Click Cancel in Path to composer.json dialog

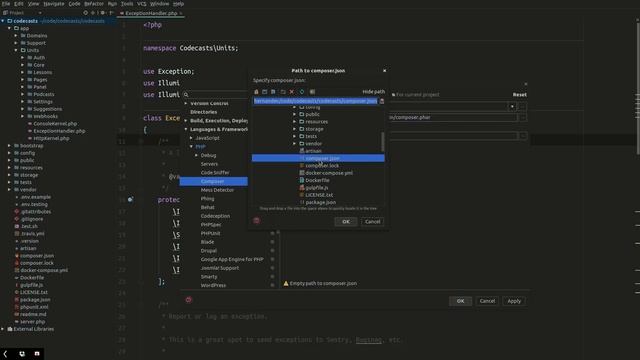tap(373, 222)
